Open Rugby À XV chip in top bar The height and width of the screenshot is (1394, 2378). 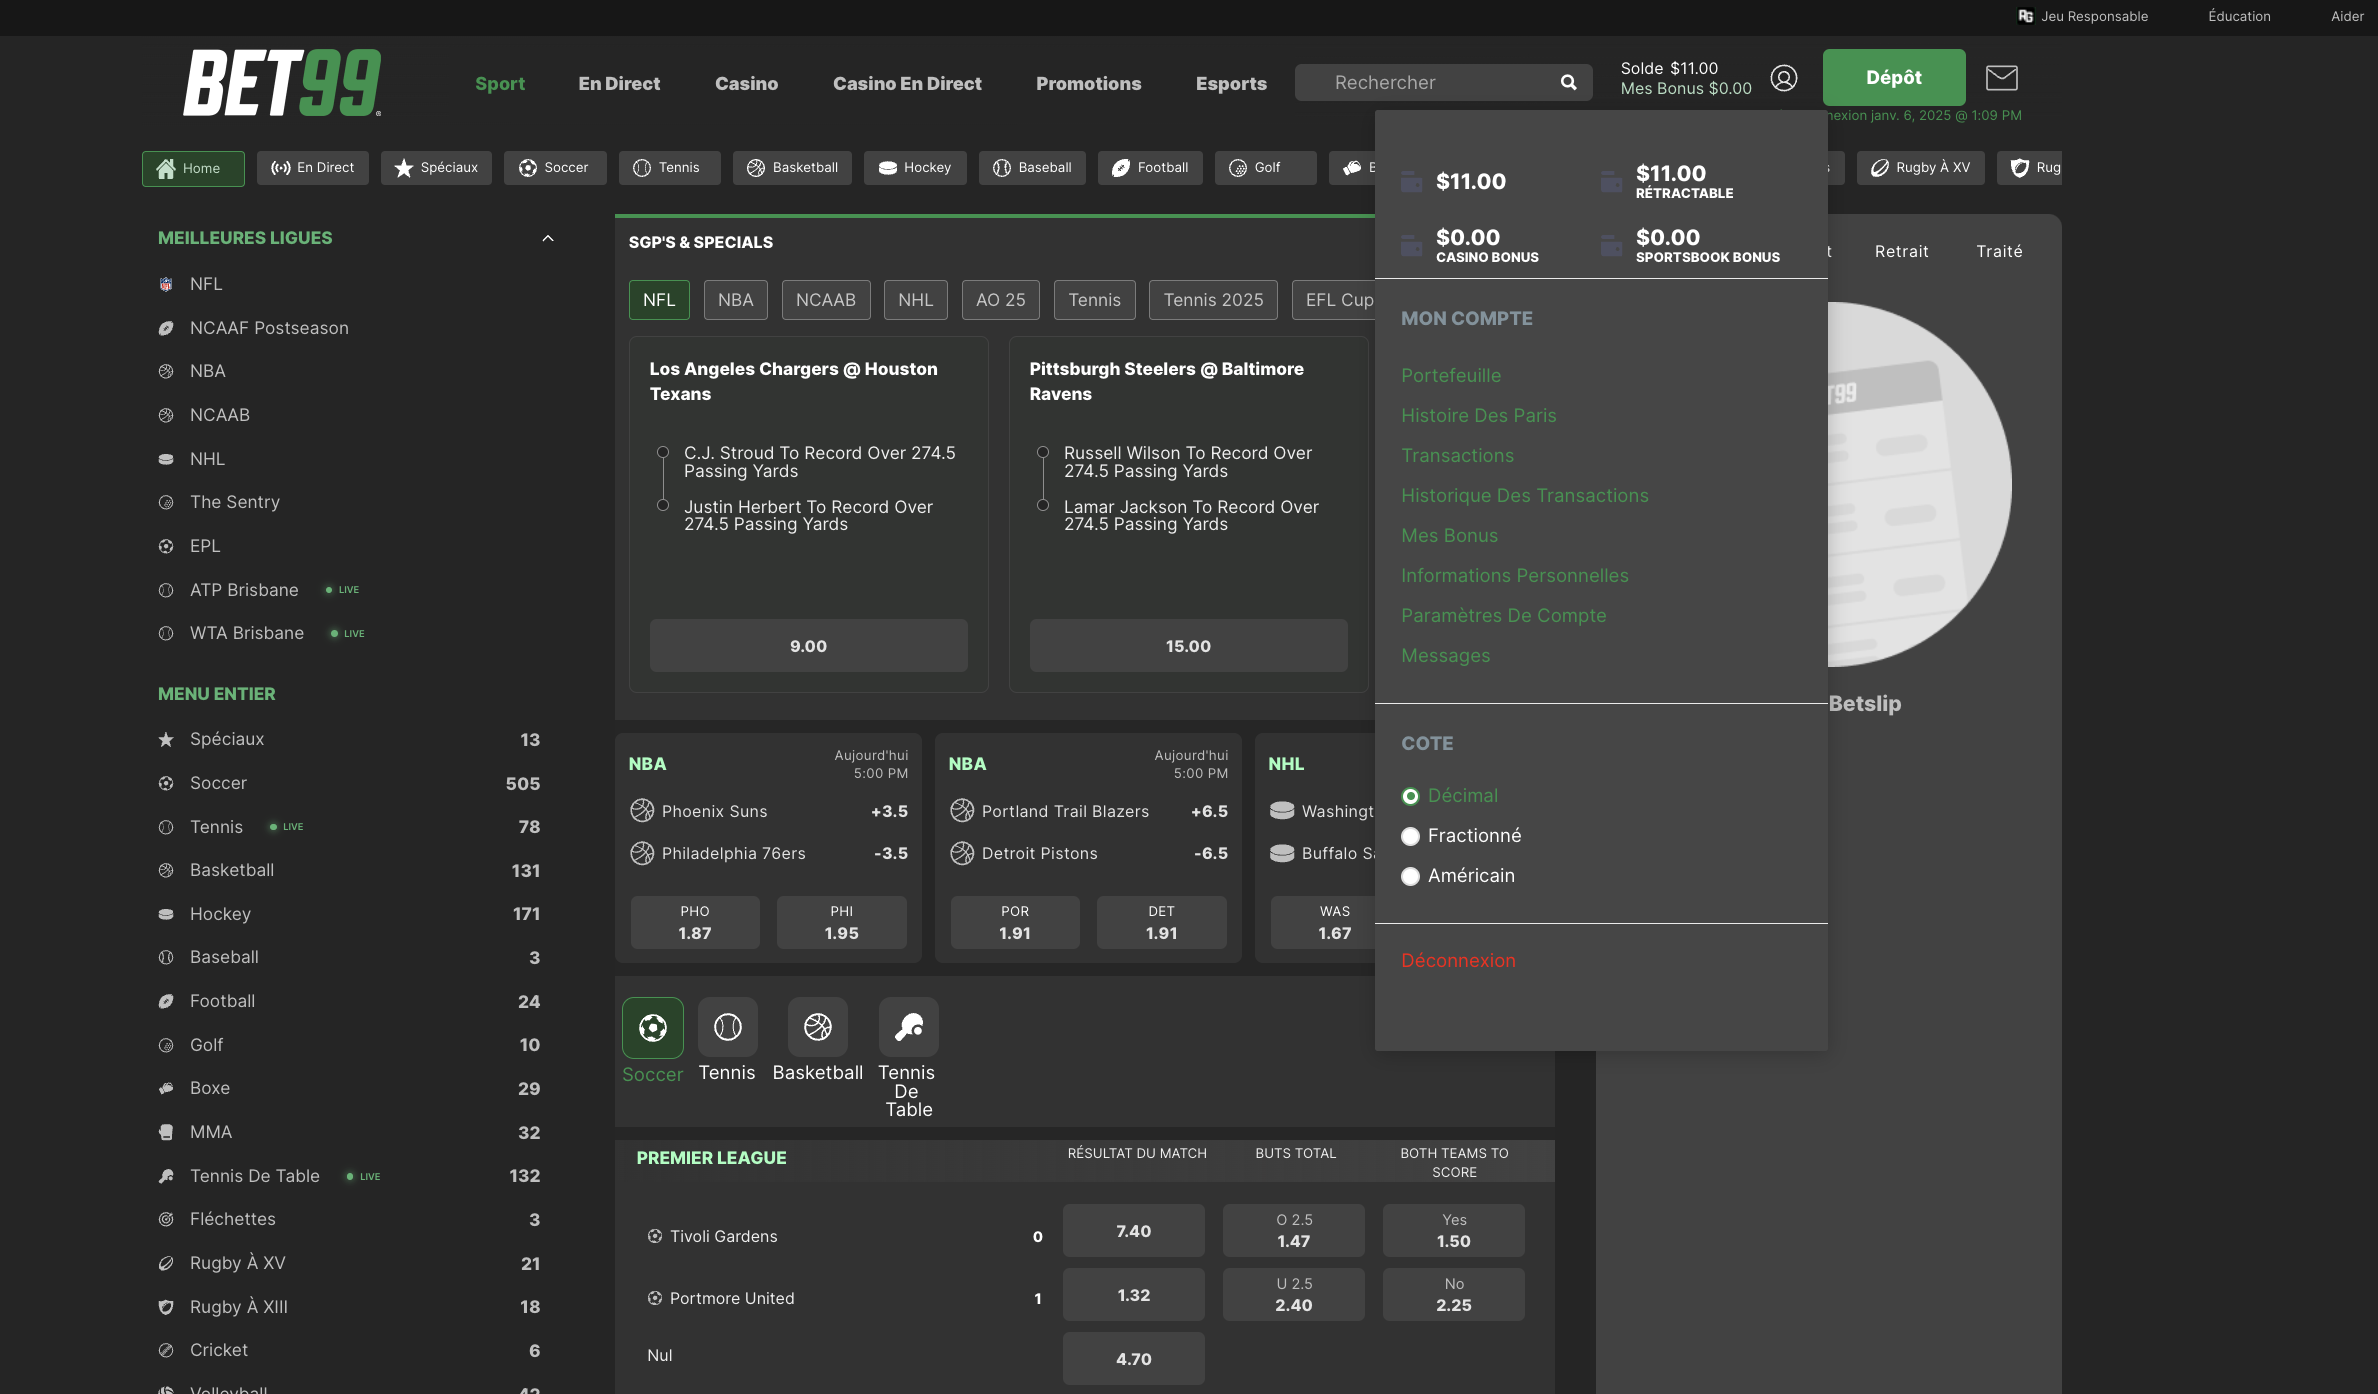coord(1921,168)
